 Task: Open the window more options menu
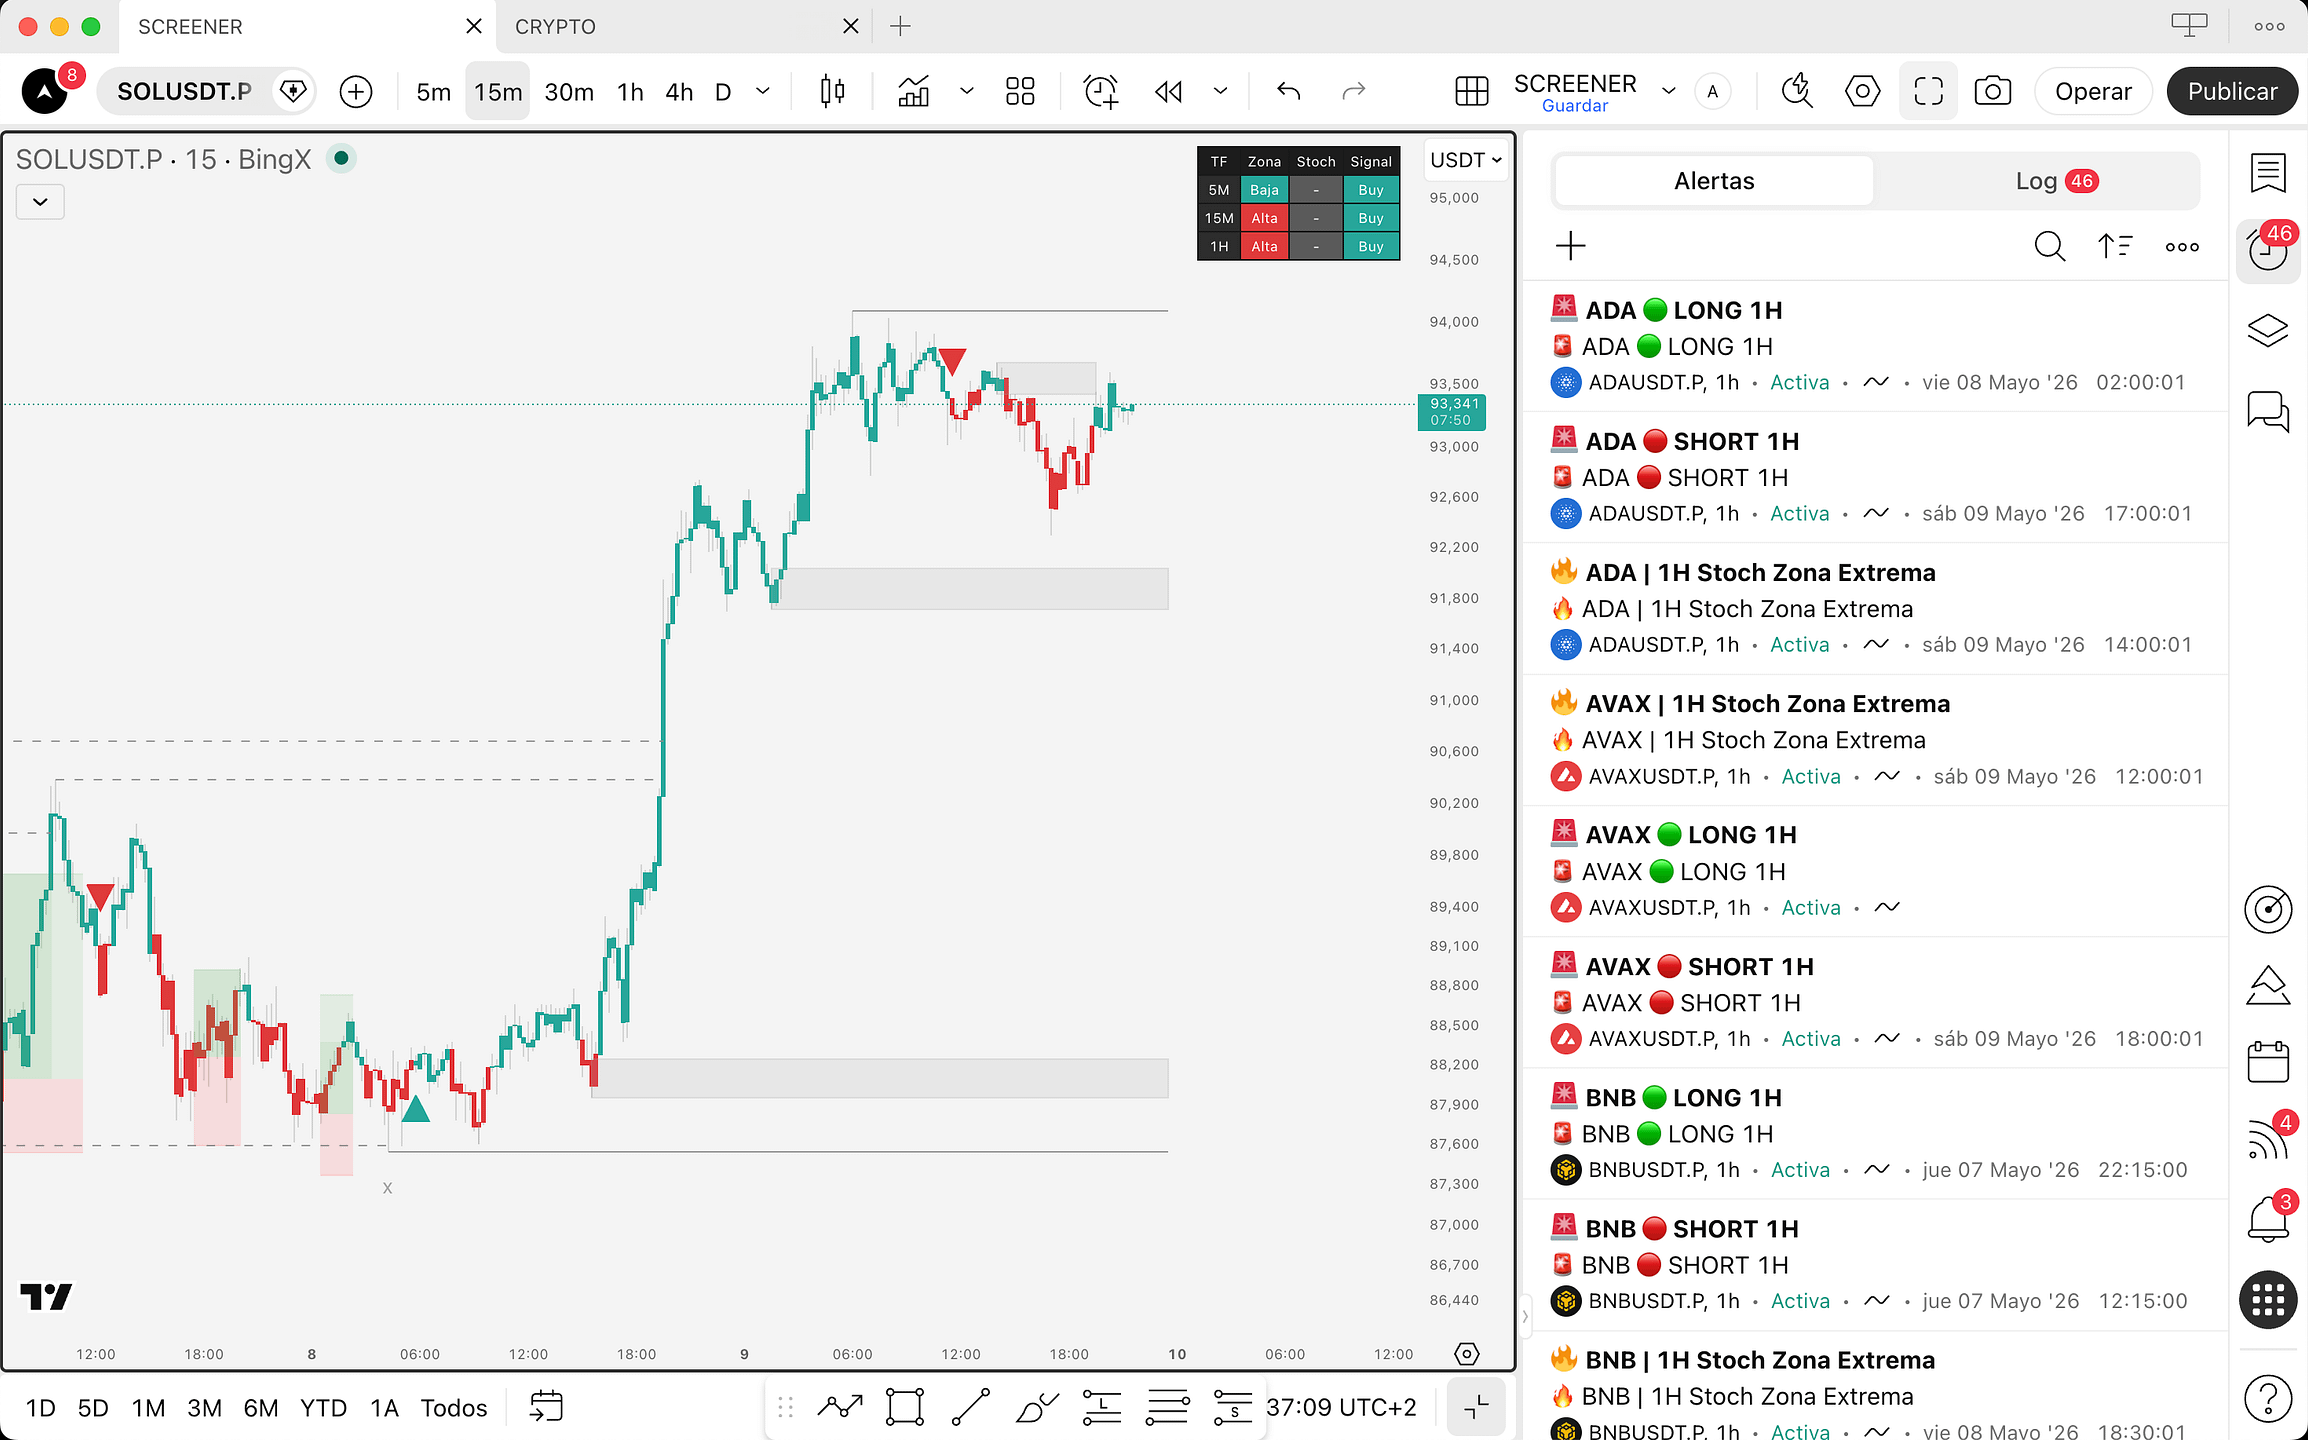2269,27
